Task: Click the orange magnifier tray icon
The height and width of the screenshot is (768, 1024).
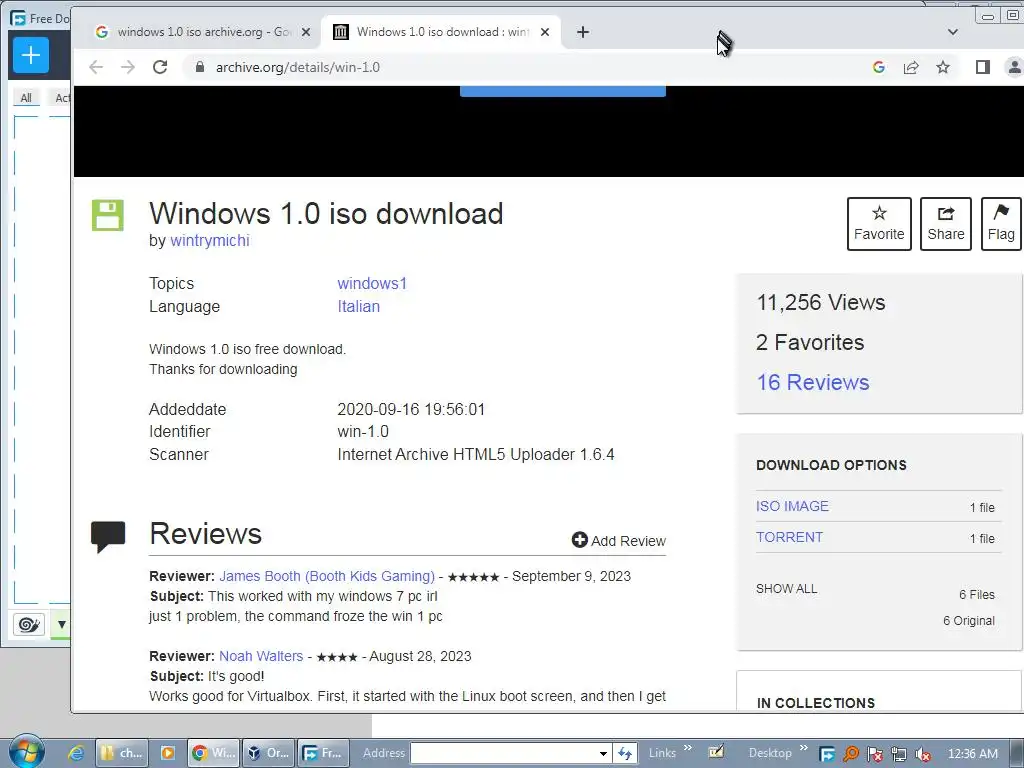Action: [851, 754]
